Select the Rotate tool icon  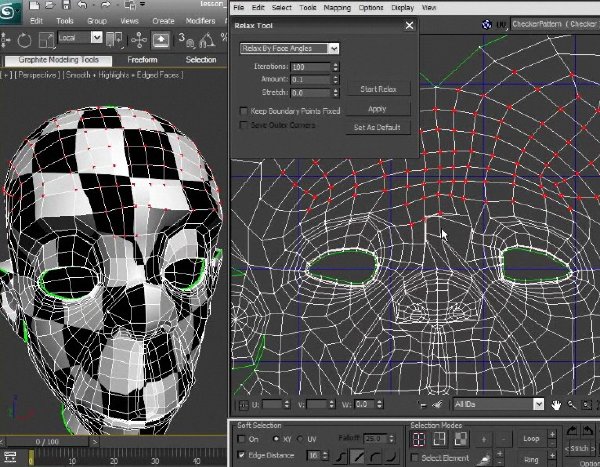[24, 40]
